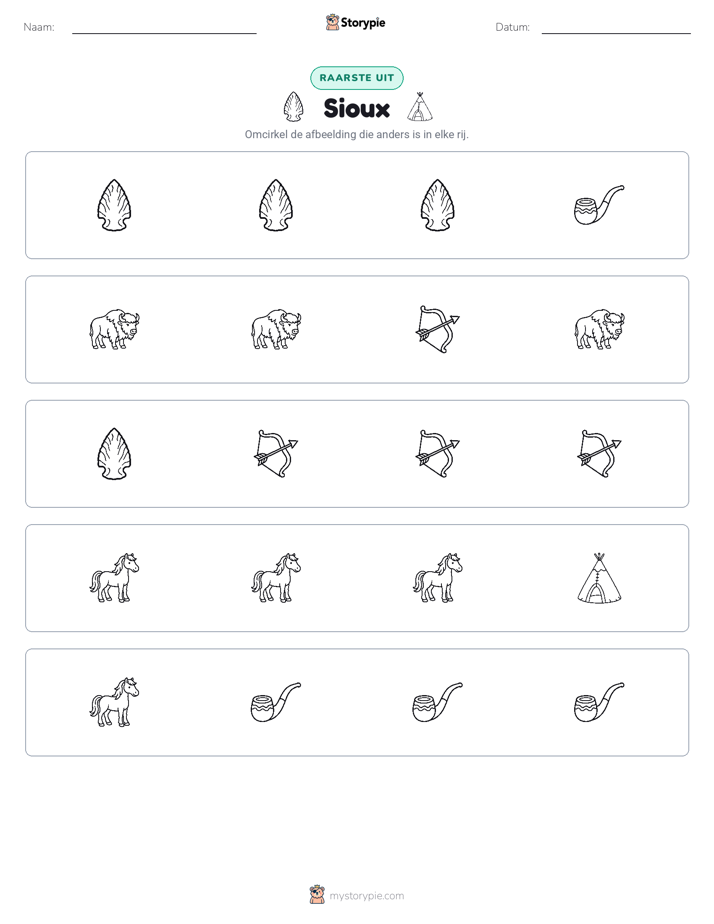Click the tipi icon beside Sioux title
714x924 pixels.
click(420, 107)
